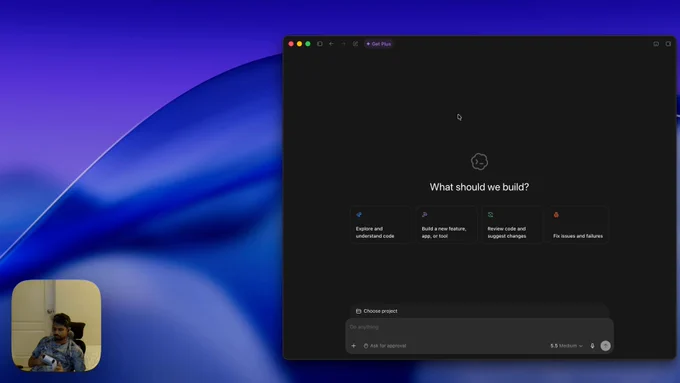
Task: Open the terminal panel icon at top right
Action: click(656, 44)
